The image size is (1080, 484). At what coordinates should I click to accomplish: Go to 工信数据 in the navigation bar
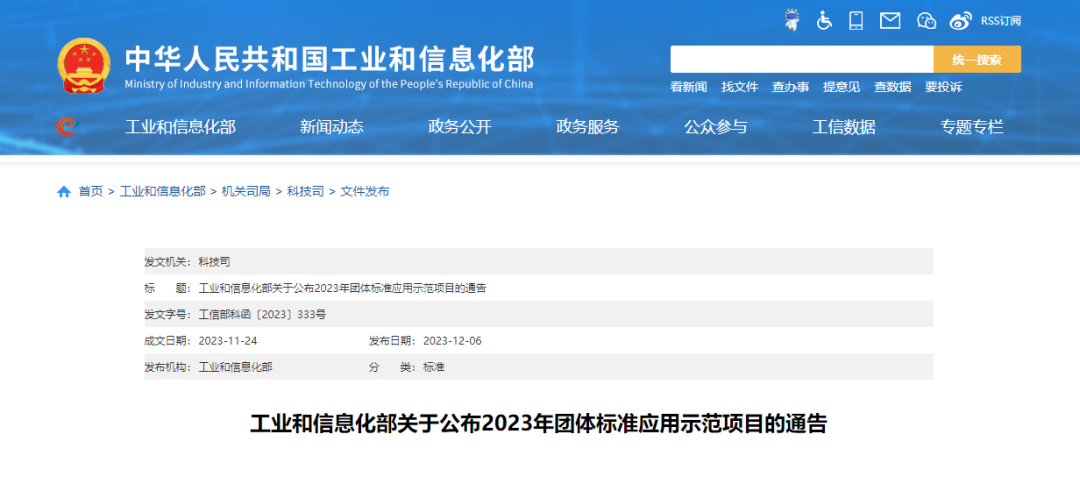point(844,127)
